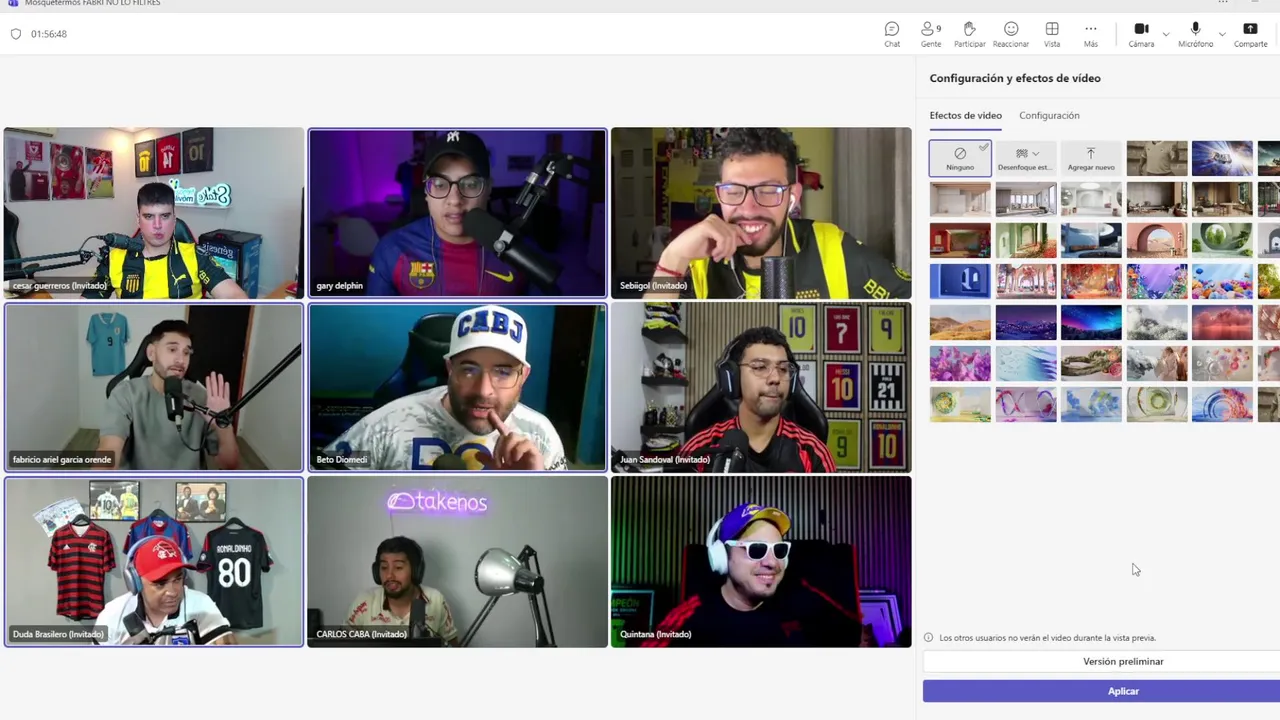Viewport: 1280px width, 720px height.
Task: Open the Chat panel
Action: tap(892, 34)
